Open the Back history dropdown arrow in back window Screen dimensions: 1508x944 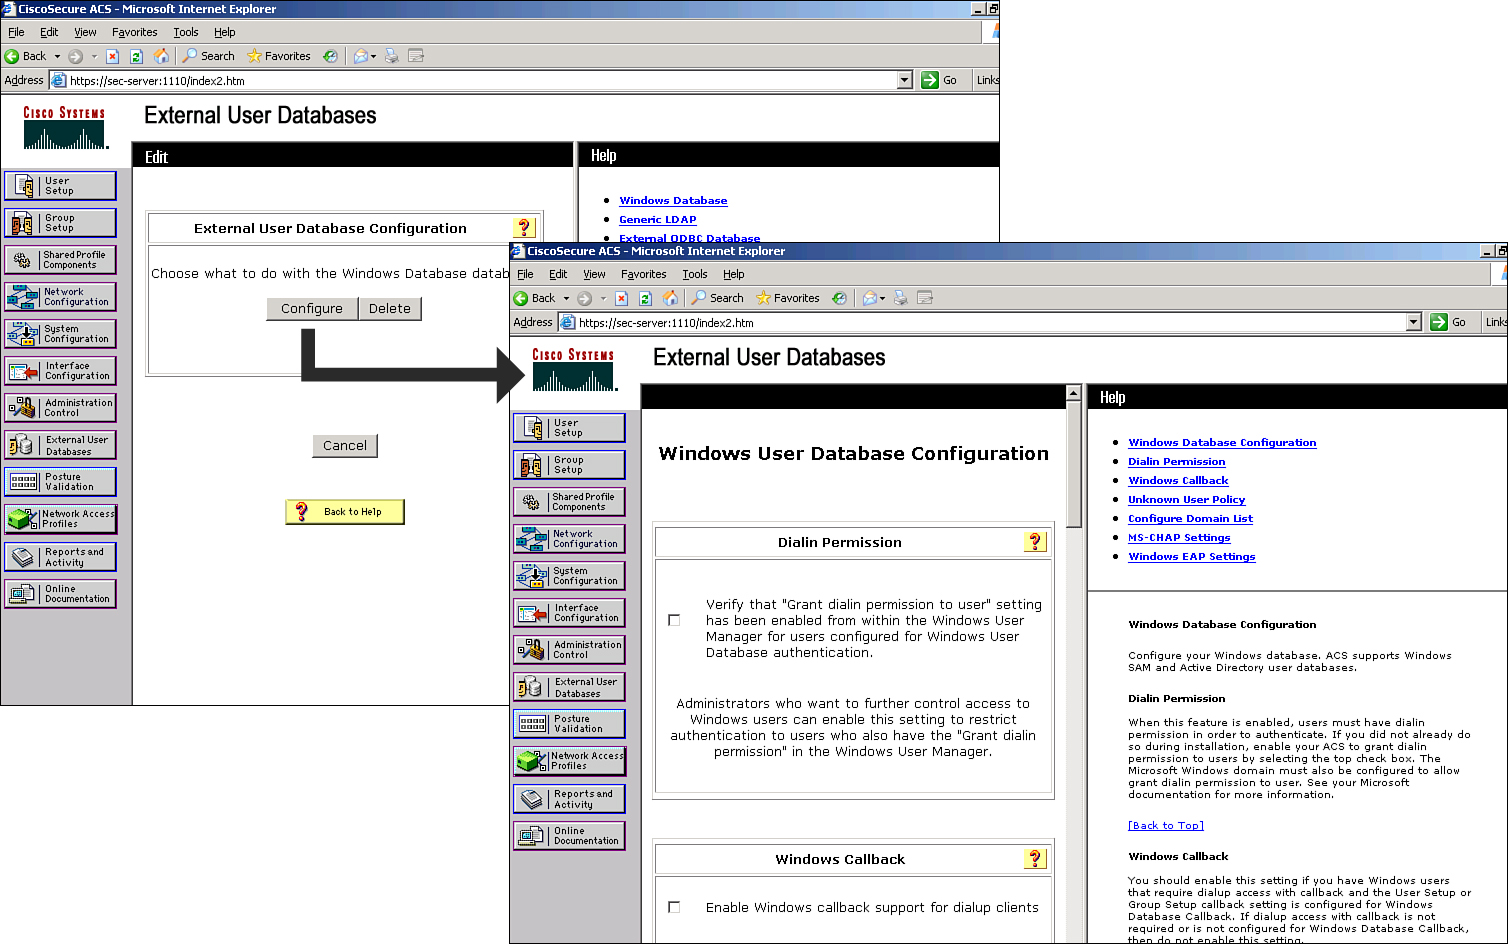pyautogui.click(x=57, y=56)
